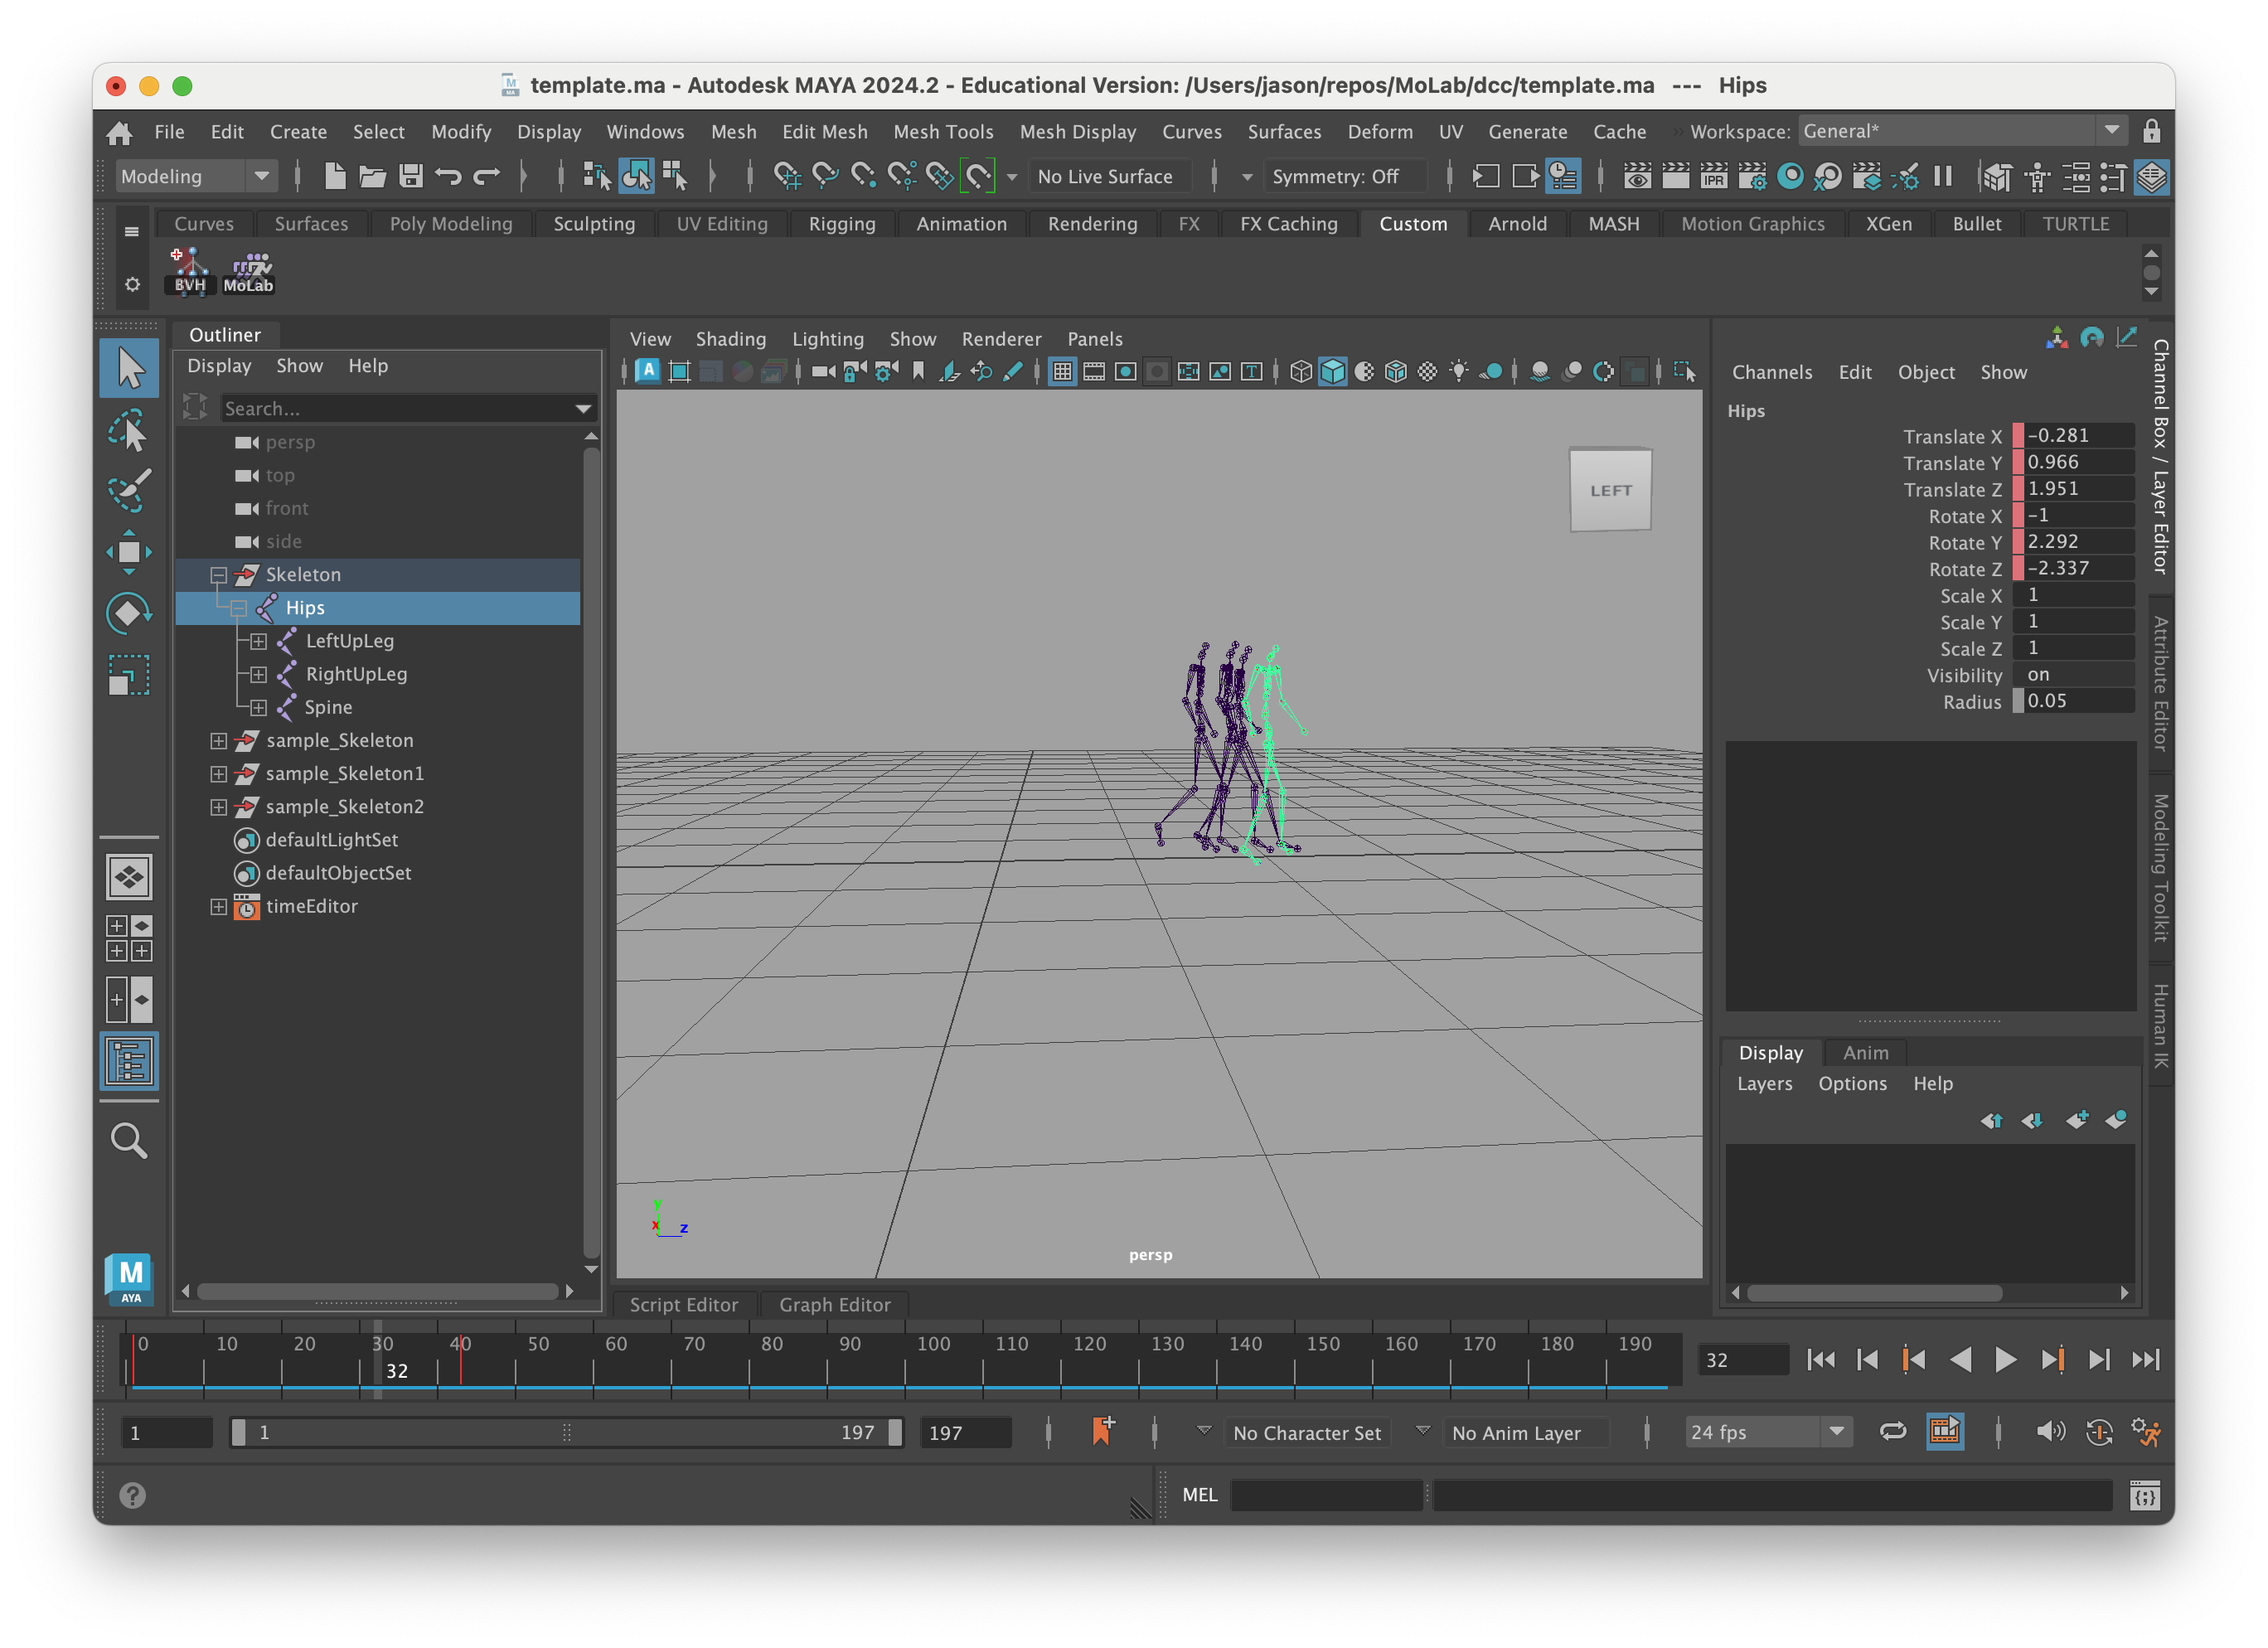Open the 24 fps frame rate dropdown

[1768, 1432]
